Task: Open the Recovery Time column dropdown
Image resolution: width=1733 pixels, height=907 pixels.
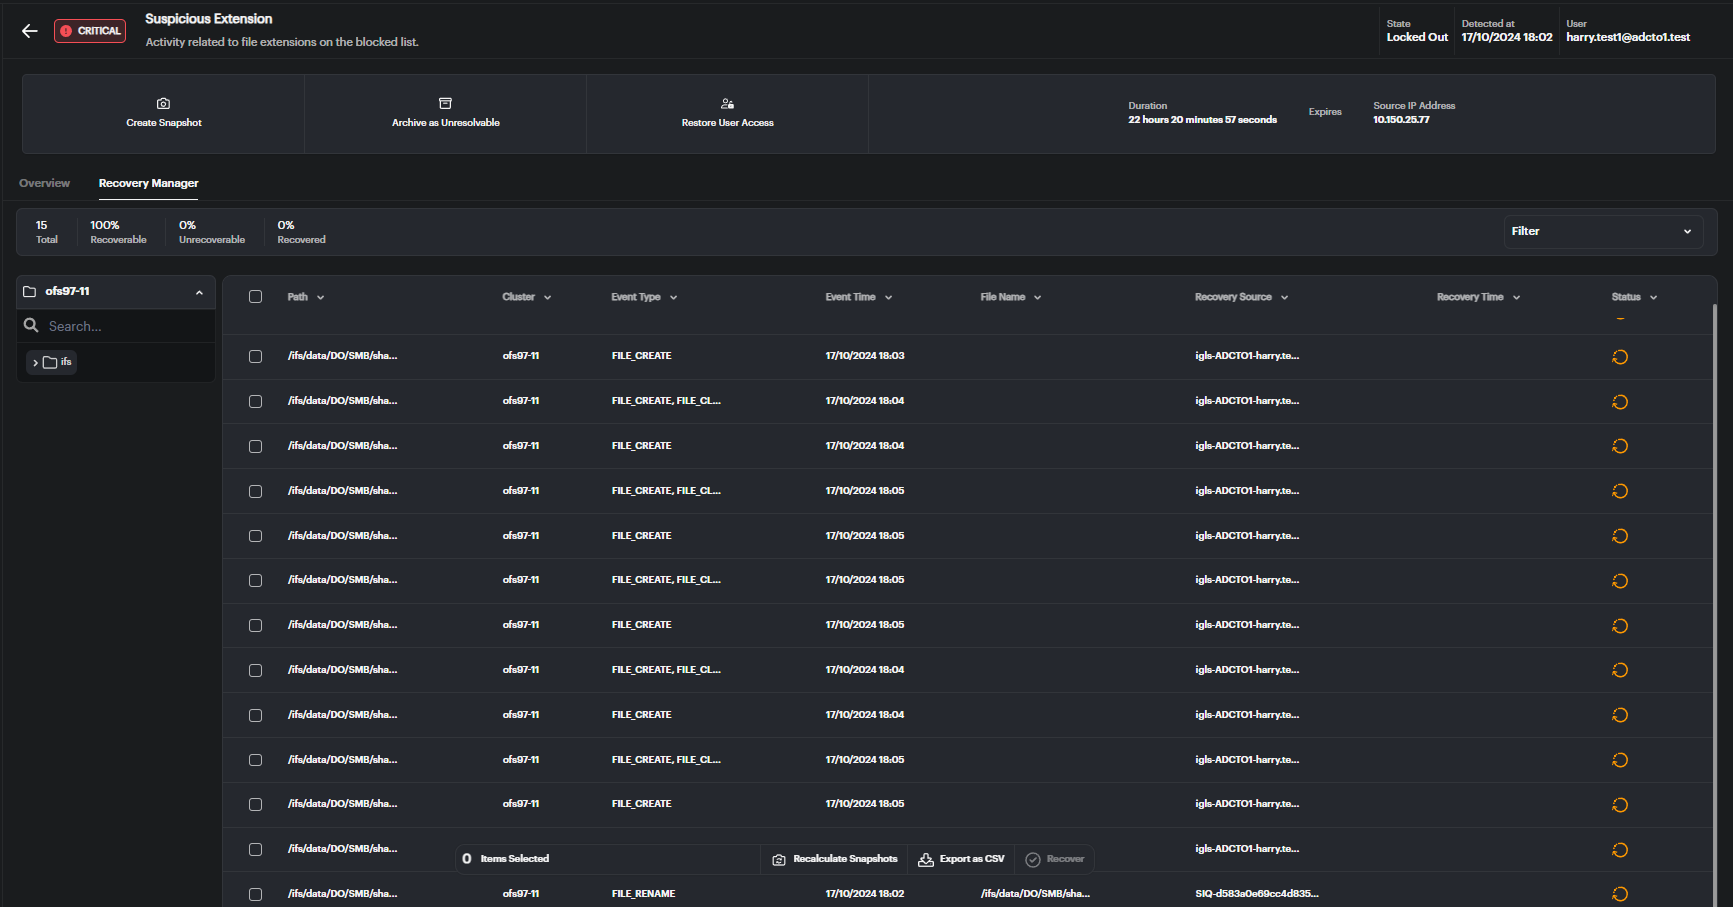Action: pyautogui.click(x=1517, y=297)
